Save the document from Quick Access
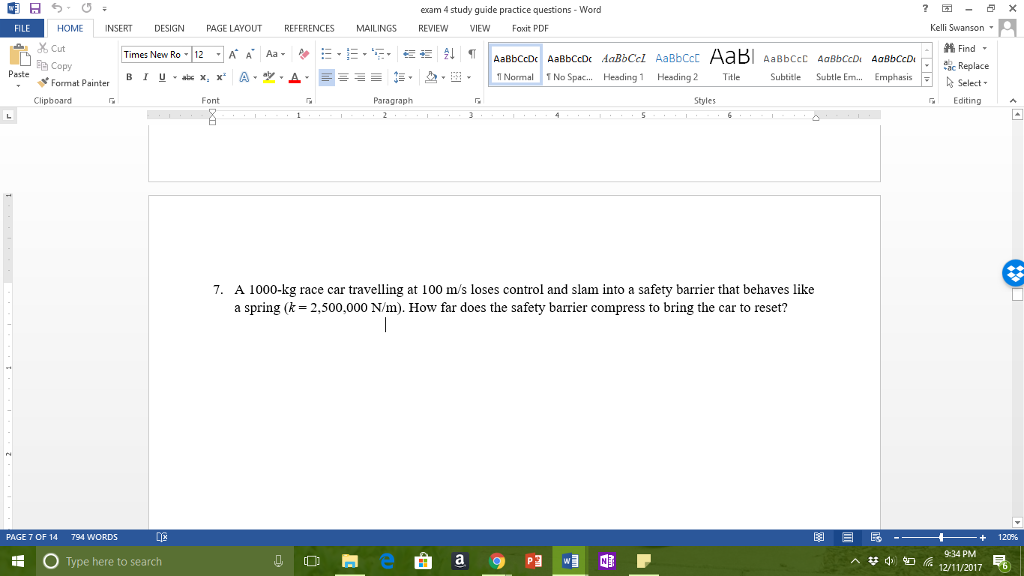This screenshot has height=576, width=1024. tap(32, 9)
